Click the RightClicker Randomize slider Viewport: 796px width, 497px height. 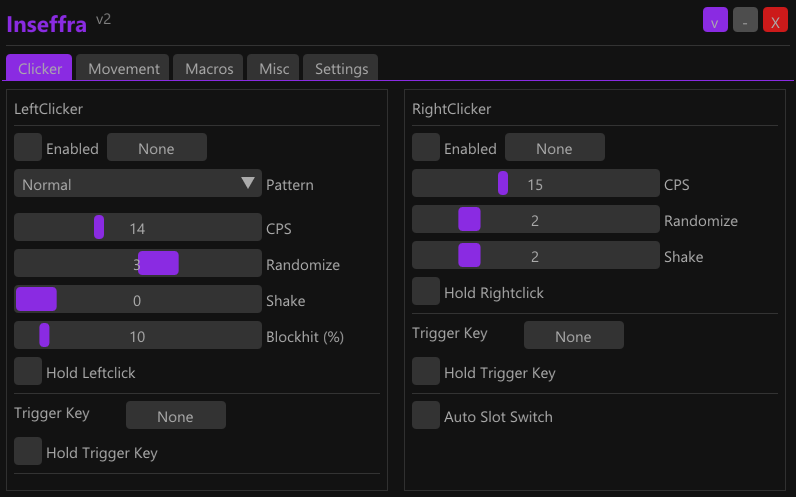pos(535,220)
